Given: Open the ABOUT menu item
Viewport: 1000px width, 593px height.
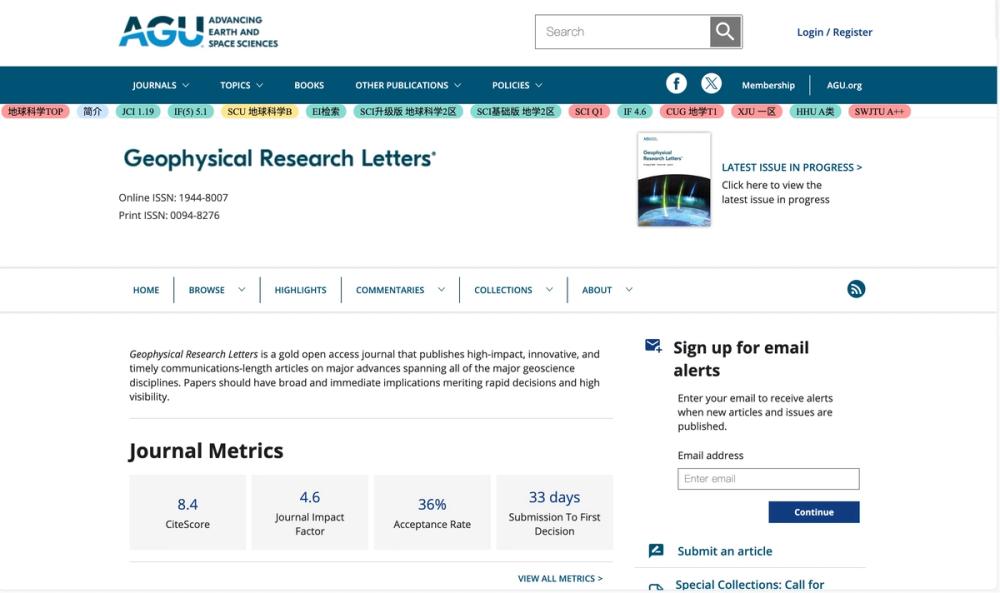Looking at the screenshot, I should point(597,289).
